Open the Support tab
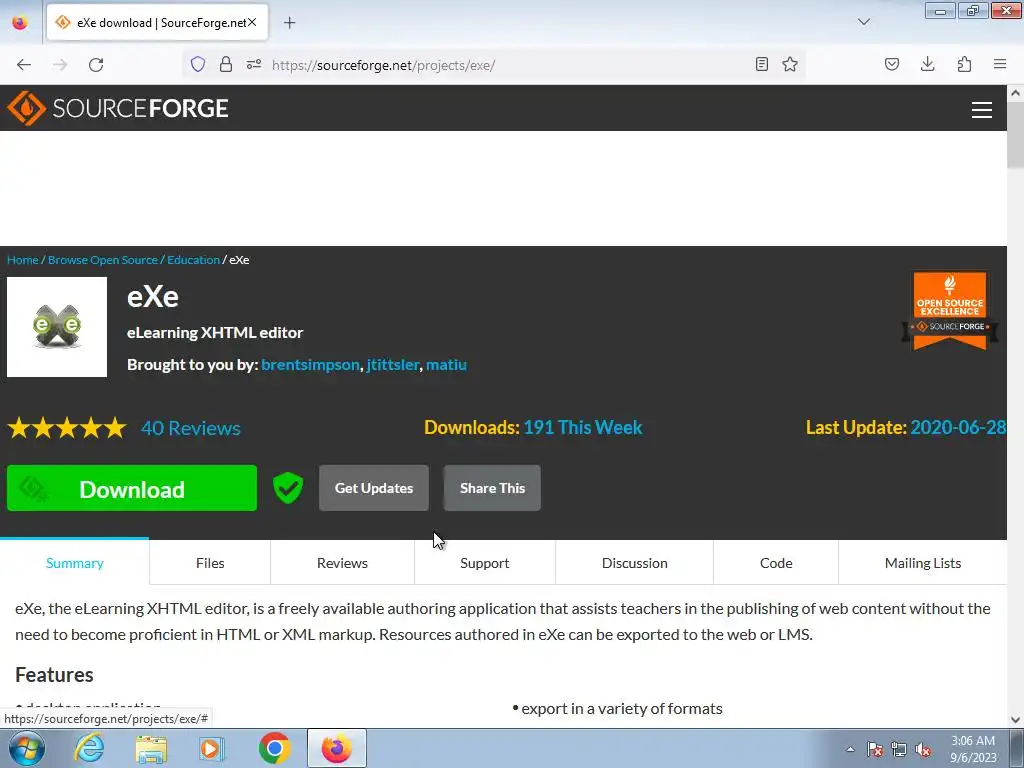 (485, 562)
